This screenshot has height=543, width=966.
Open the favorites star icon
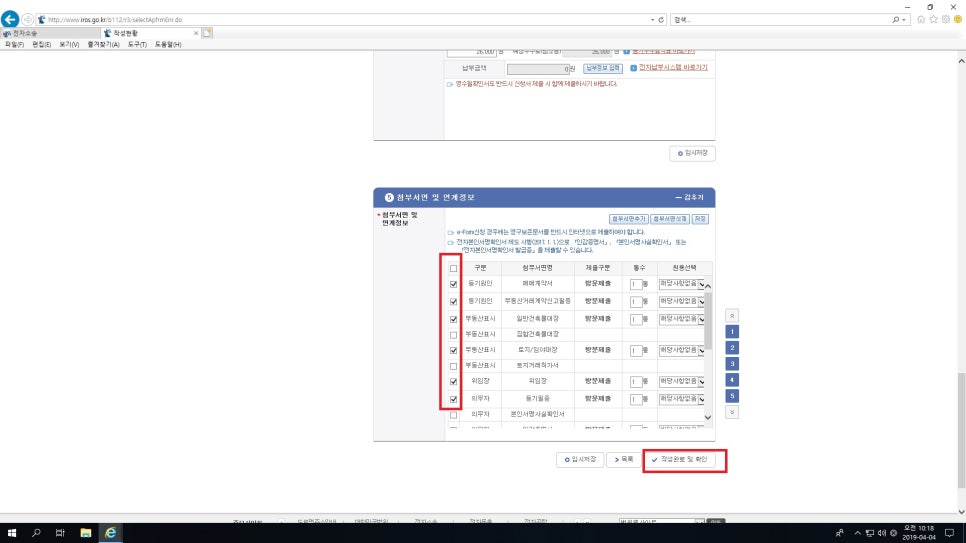point(933,19)
